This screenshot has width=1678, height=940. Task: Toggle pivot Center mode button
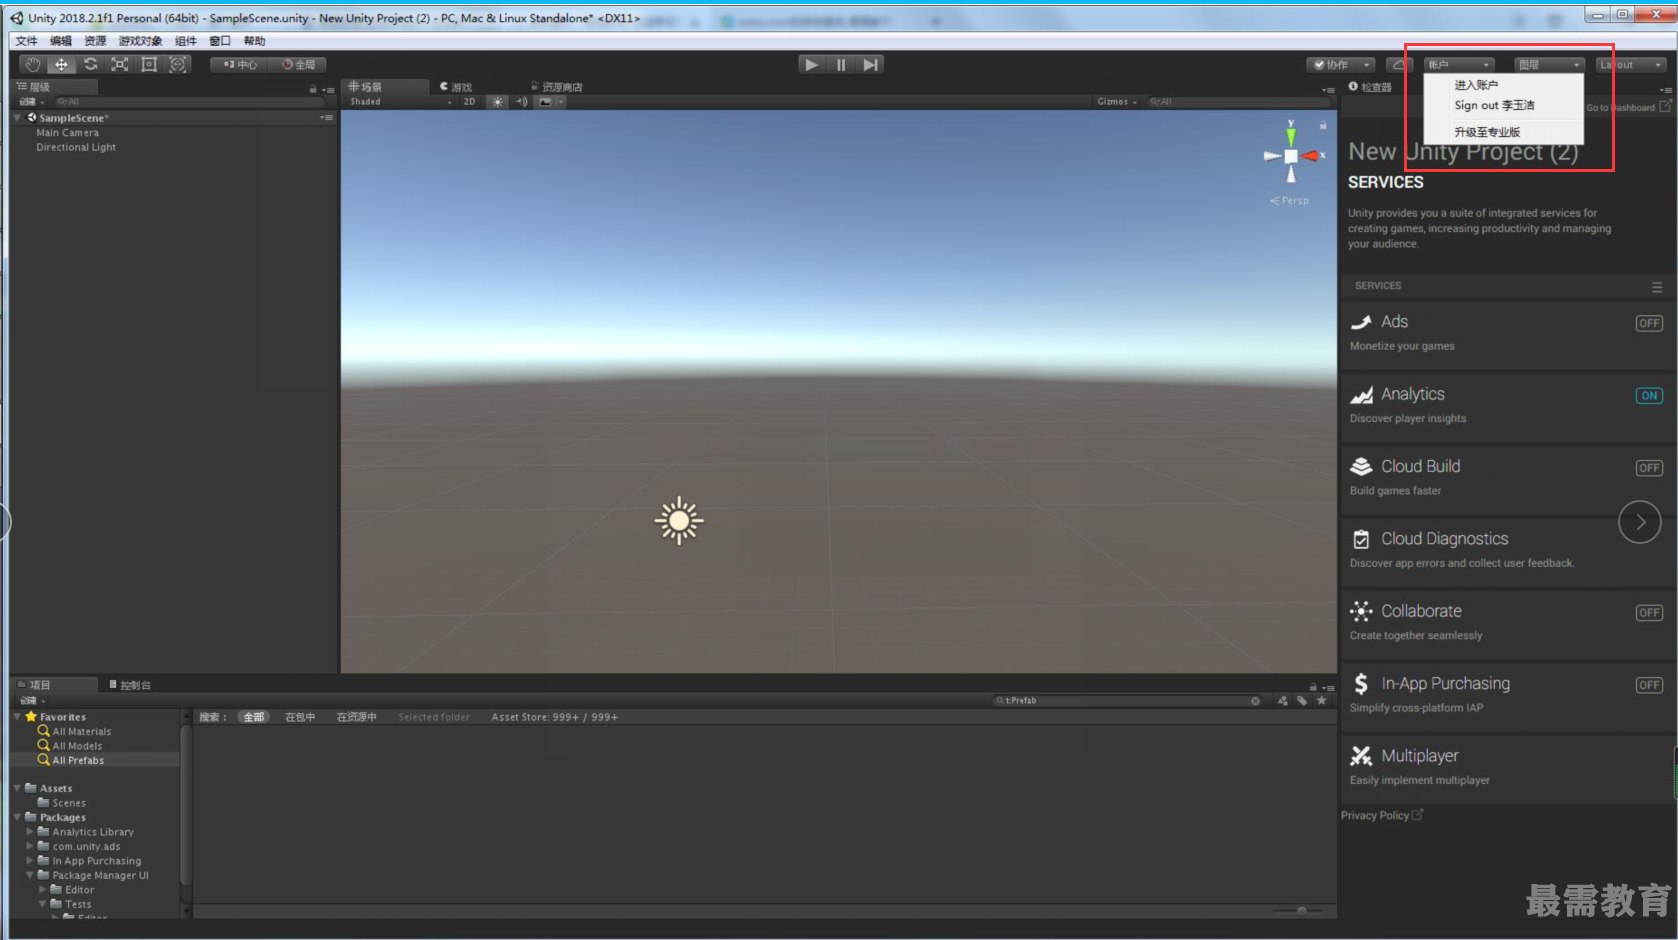240,64
